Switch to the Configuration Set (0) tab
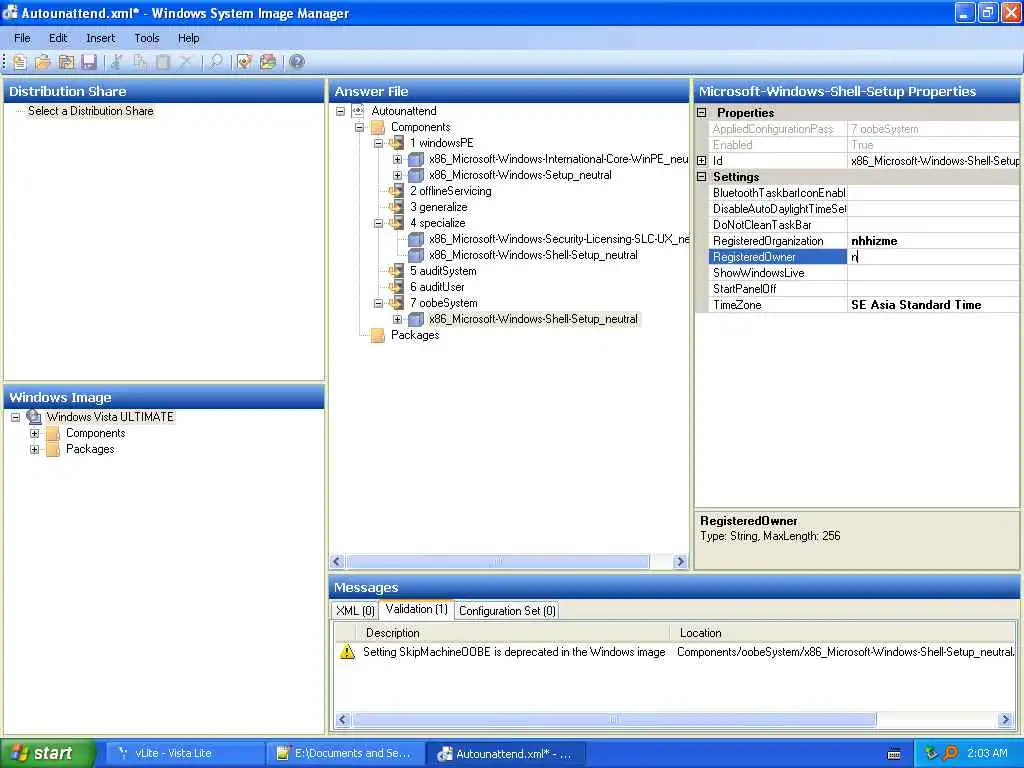 point(507,611)
